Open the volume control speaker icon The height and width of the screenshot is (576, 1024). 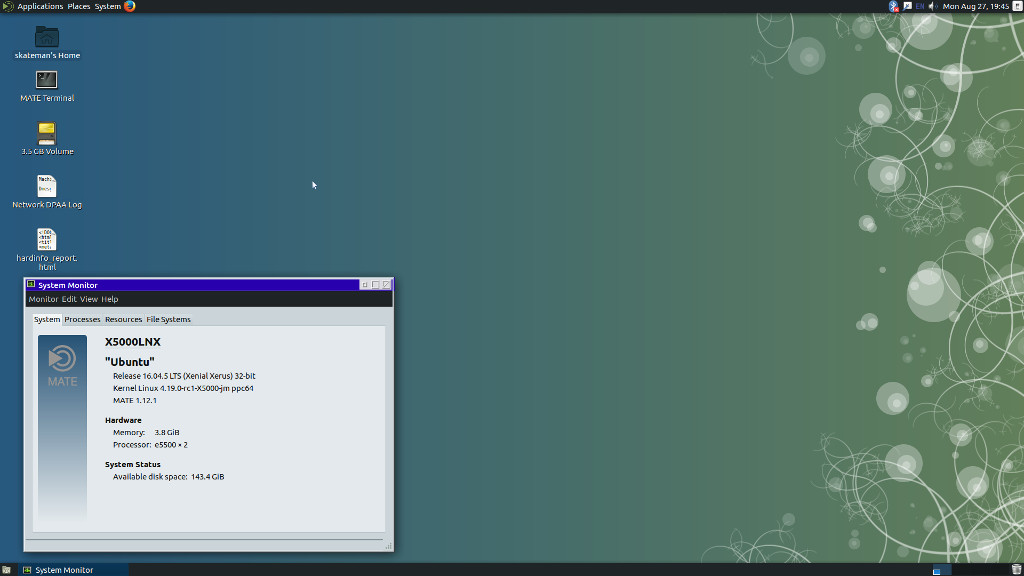933,7
